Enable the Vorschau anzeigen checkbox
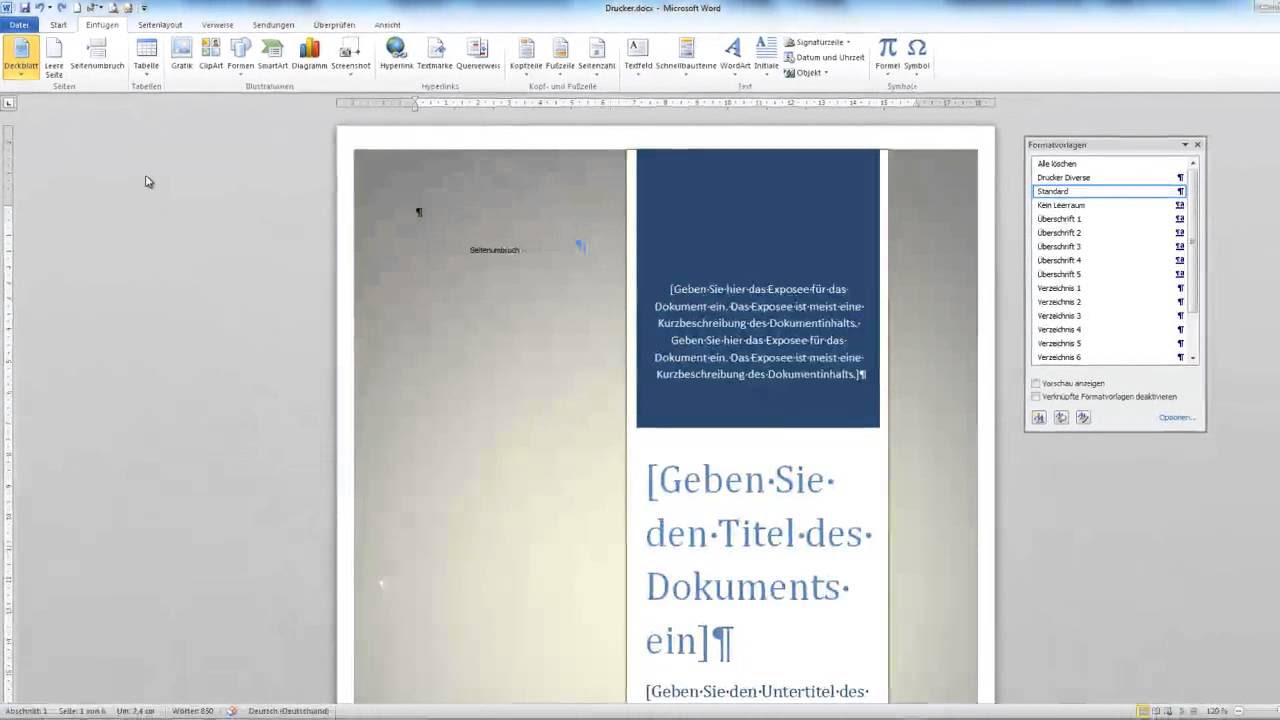1280x720 pixels. point(1036,383)
